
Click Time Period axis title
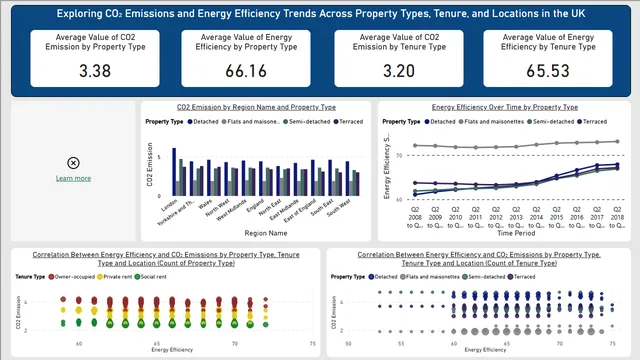(x=516, y=233)
